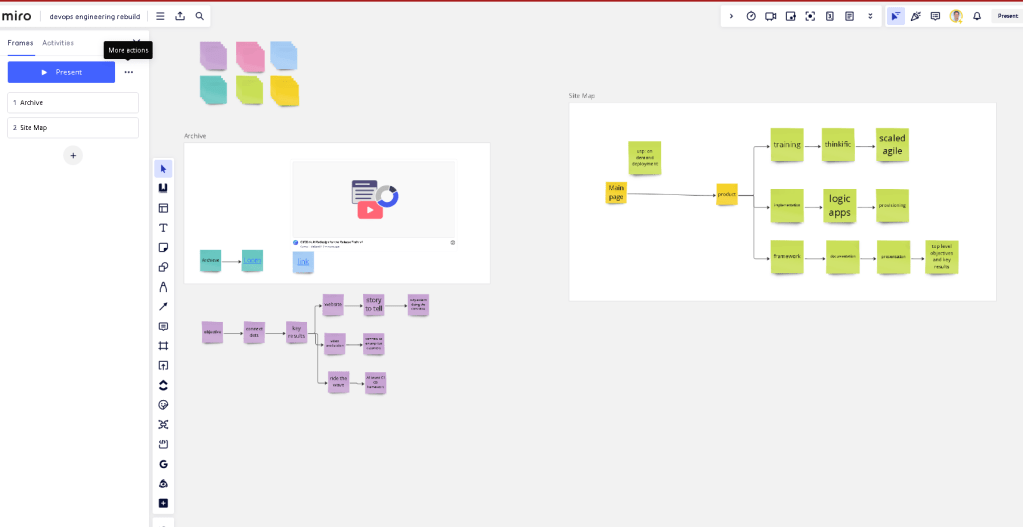Viewport: 1023px width, 527px height.
Task: Select the Site Map frame in list
Action: (73, 128)
